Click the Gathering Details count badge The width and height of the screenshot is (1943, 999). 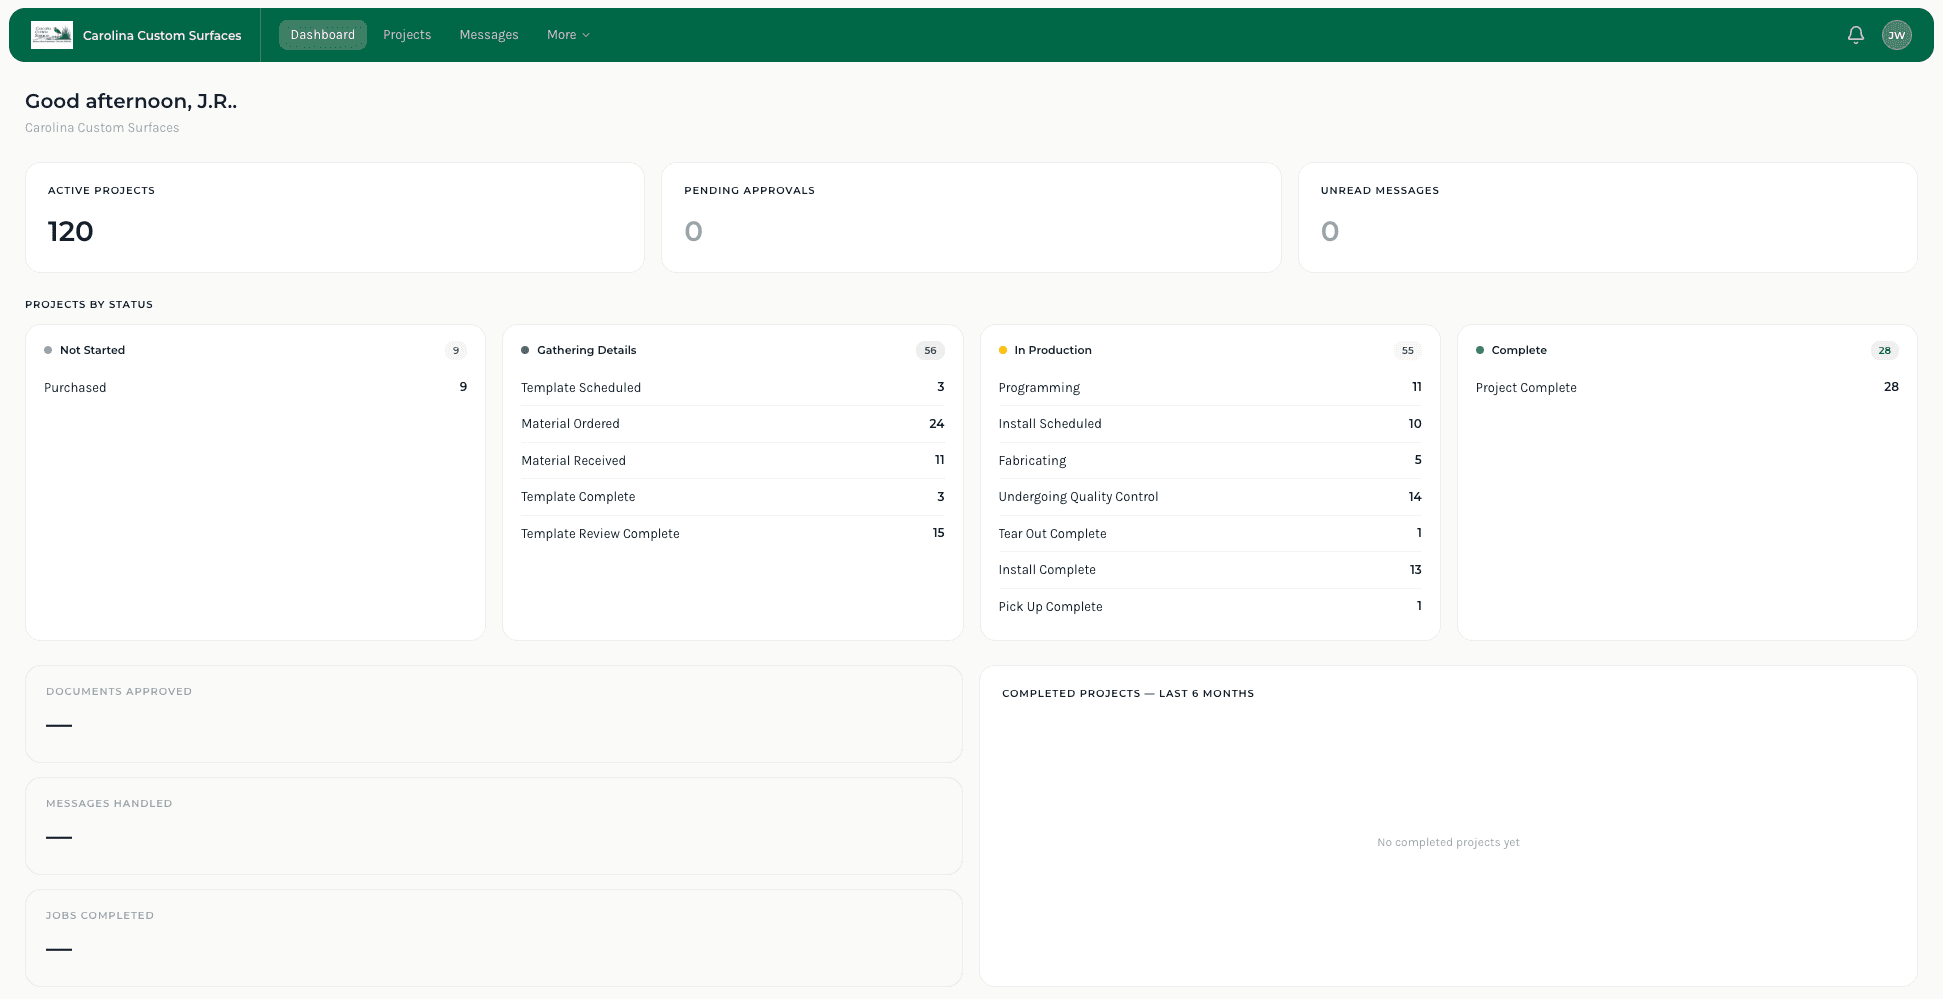pyautogui.click(x=929, y=351)
